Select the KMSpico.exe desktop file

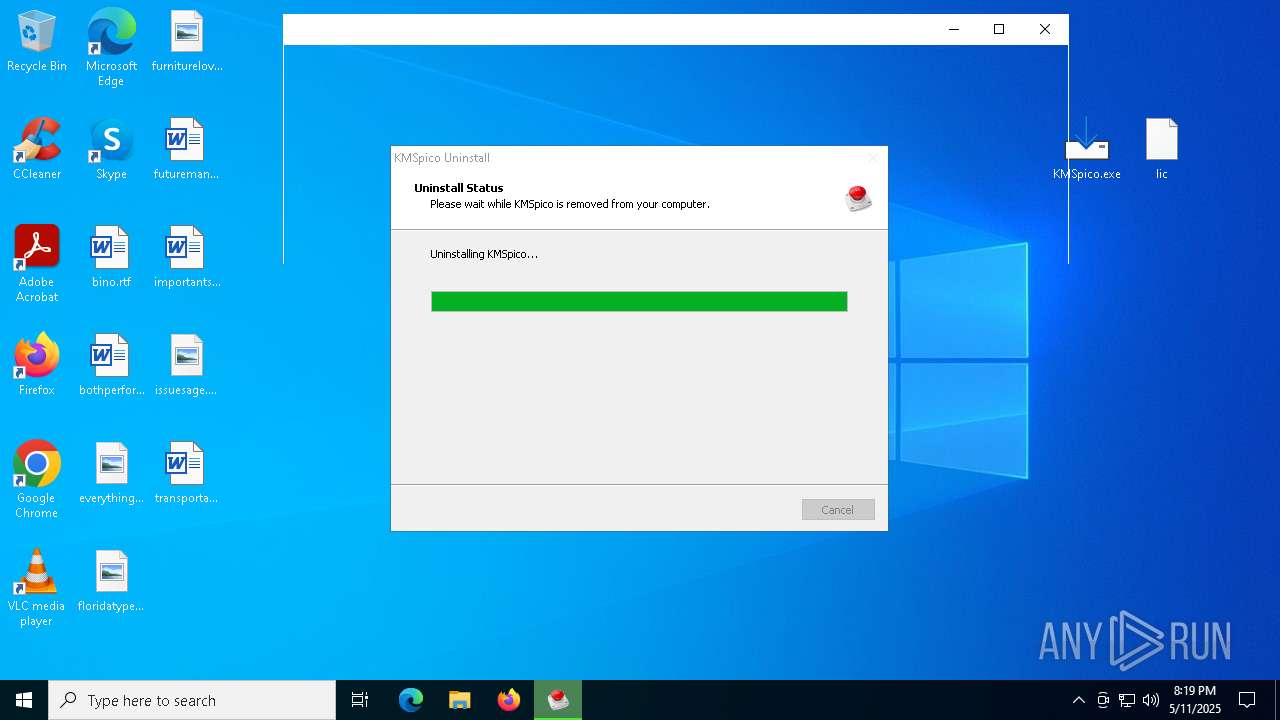[x=1087, y=150]
